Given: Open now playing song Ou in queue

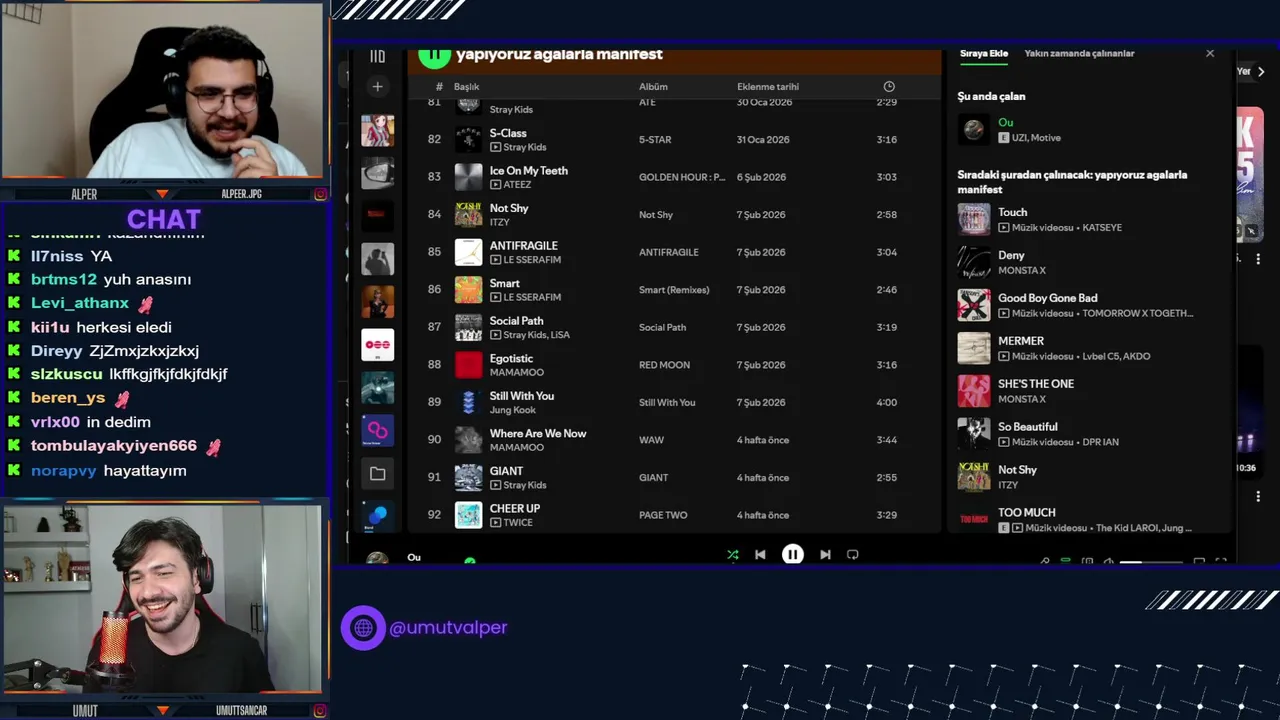Looking at the screenshot, I should (1005, 123).
